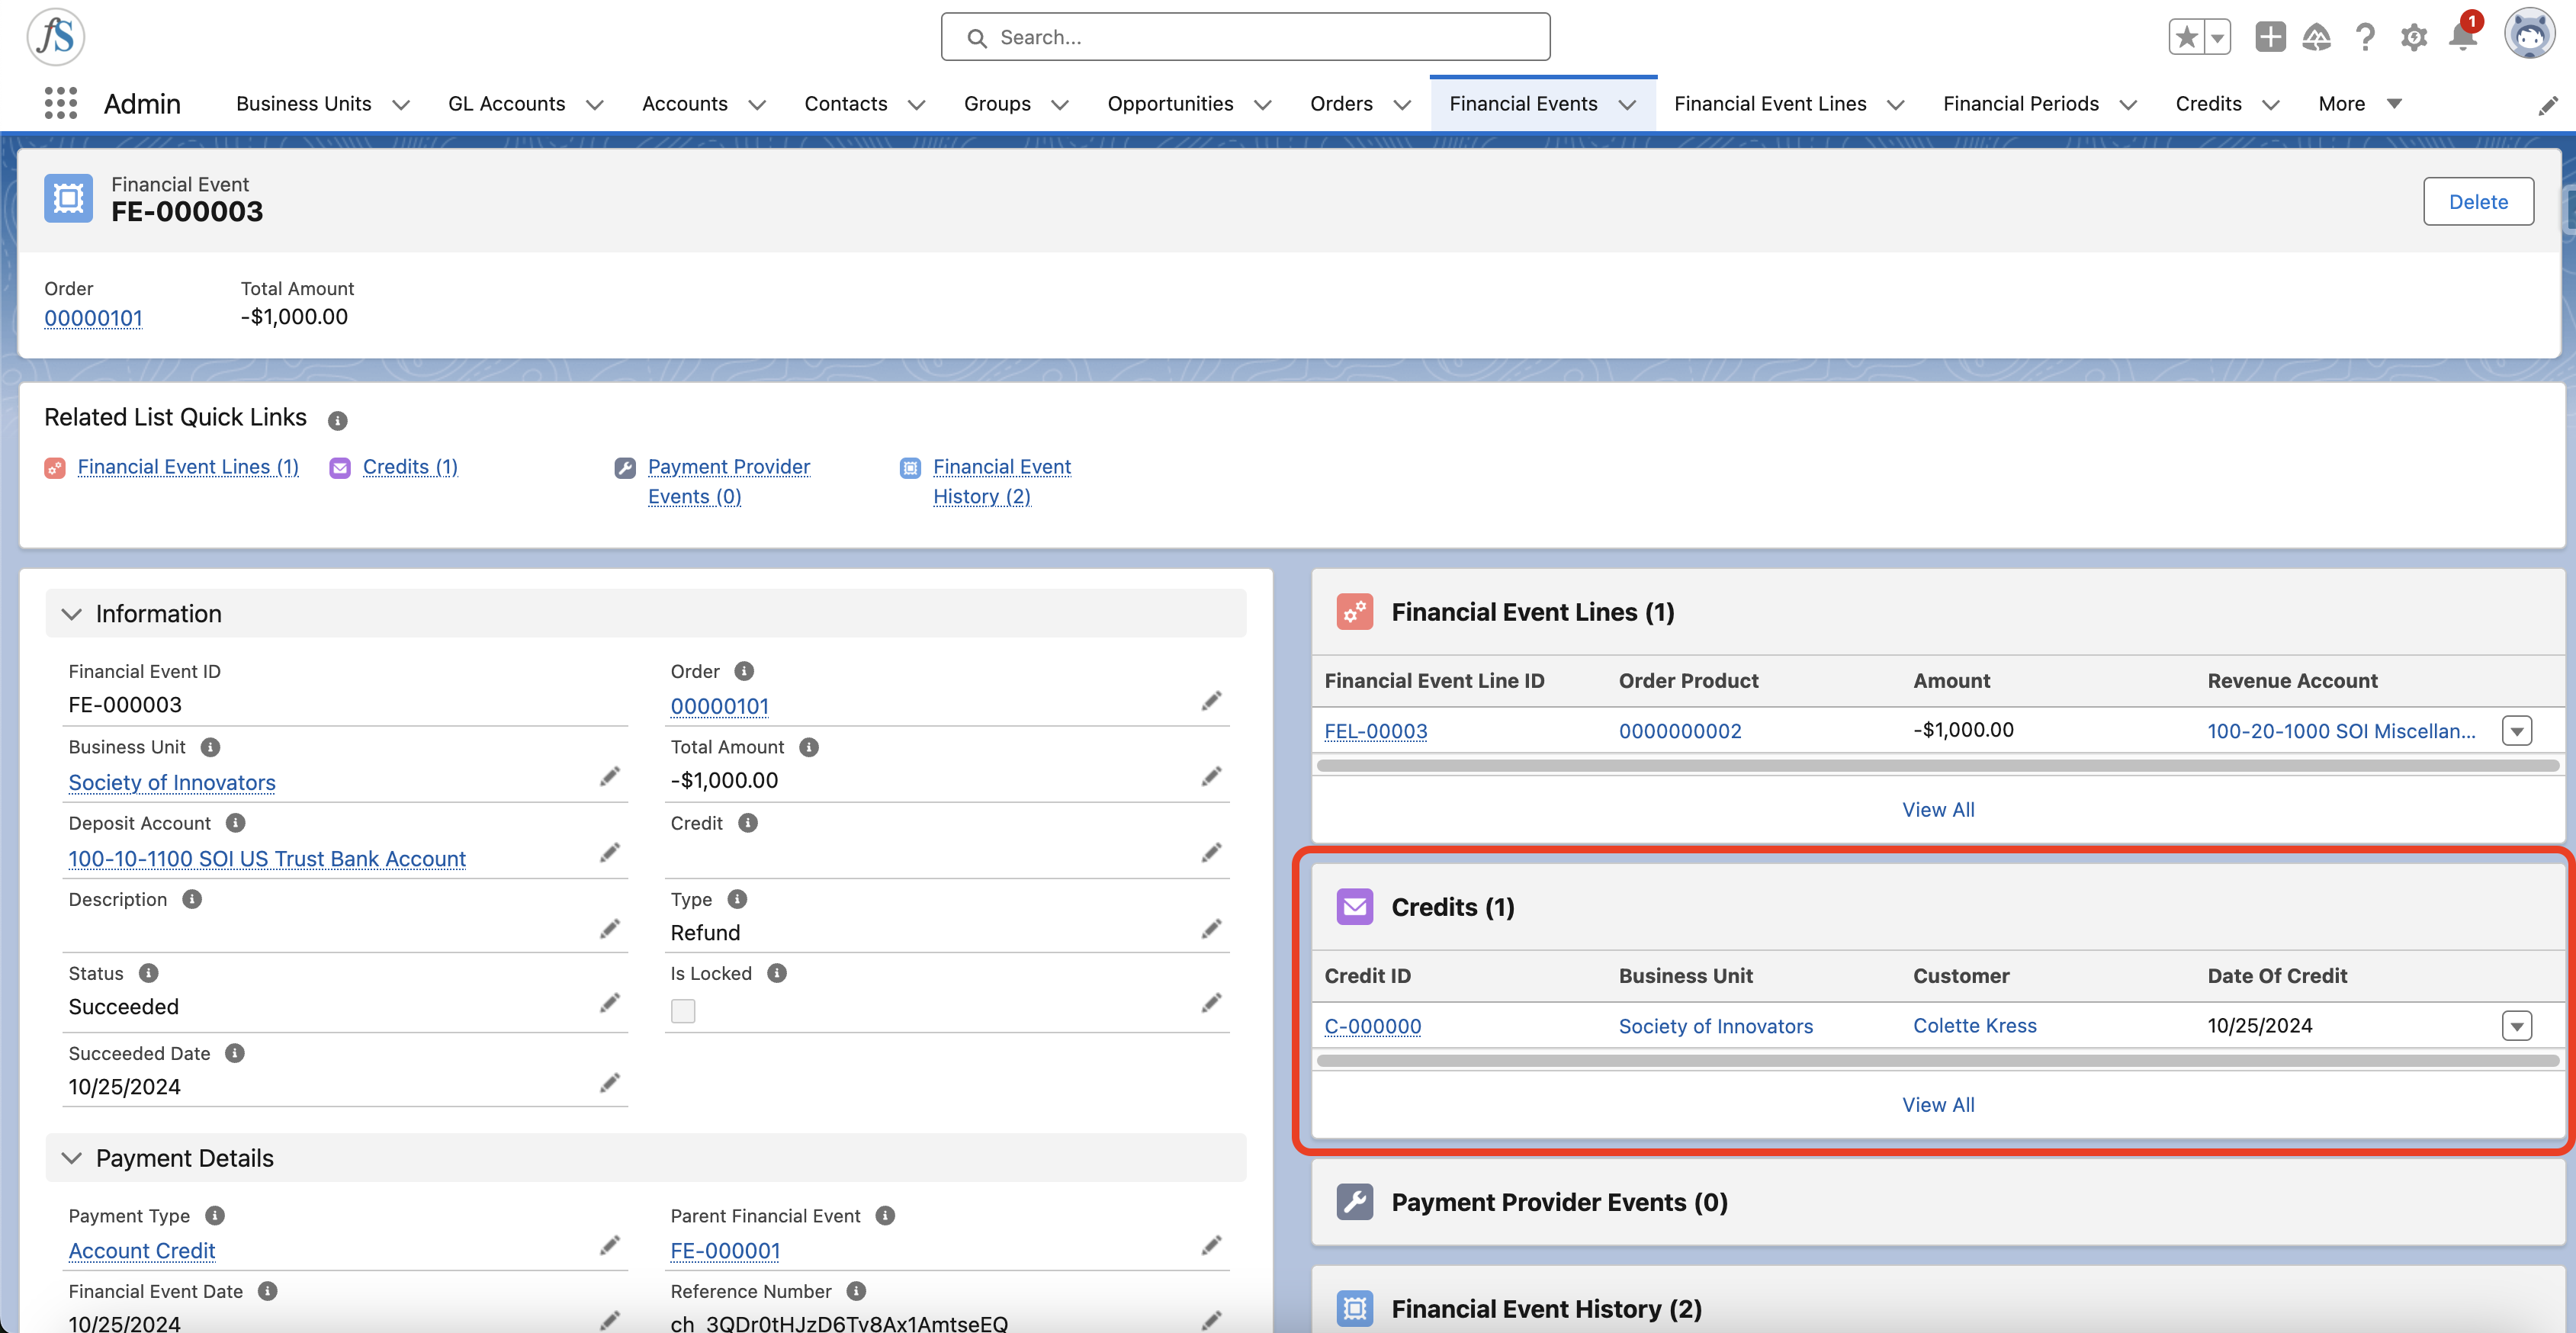Click the Favorites star icon

pos(2187,38)
